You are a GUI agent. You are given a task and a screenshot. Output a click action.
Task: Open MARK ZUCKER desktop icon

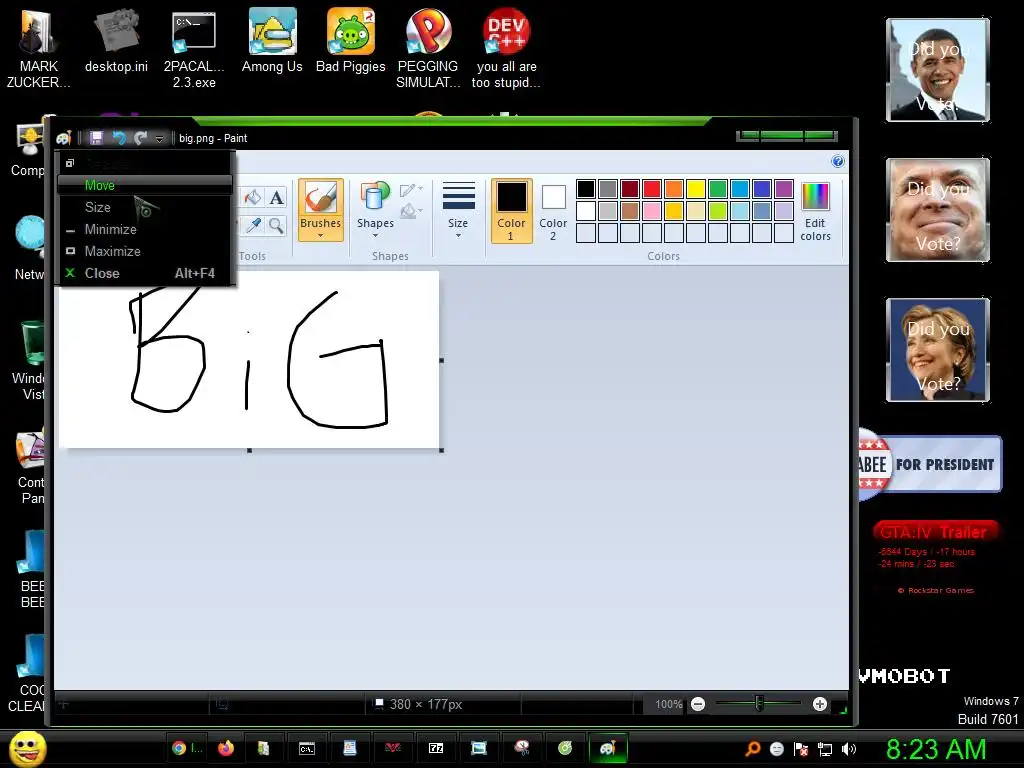coord(38,47)
